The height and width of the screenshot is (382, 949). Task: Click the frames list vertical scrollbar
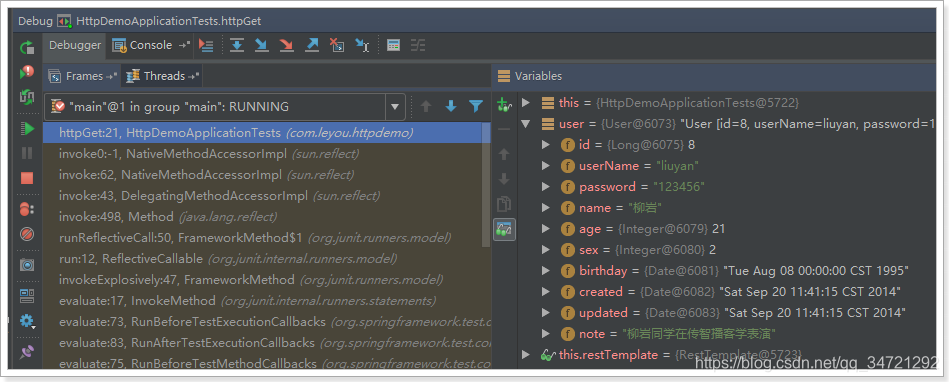pos(486,185)
